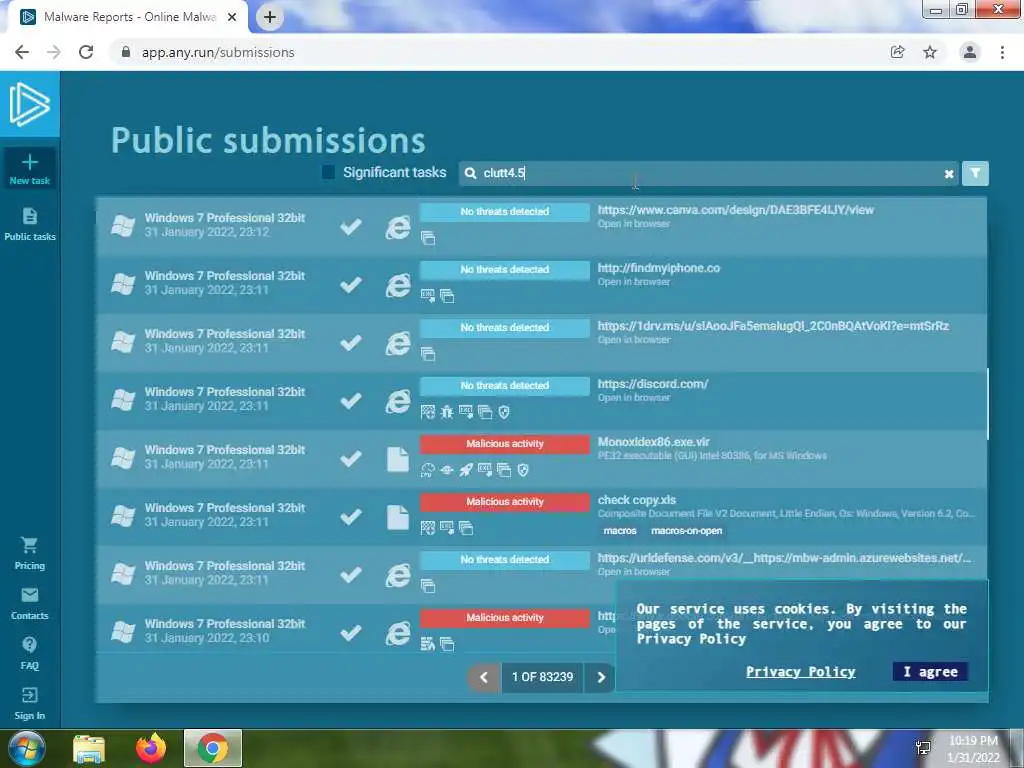Click No threats detected badge for discord.com

[505, 386]
